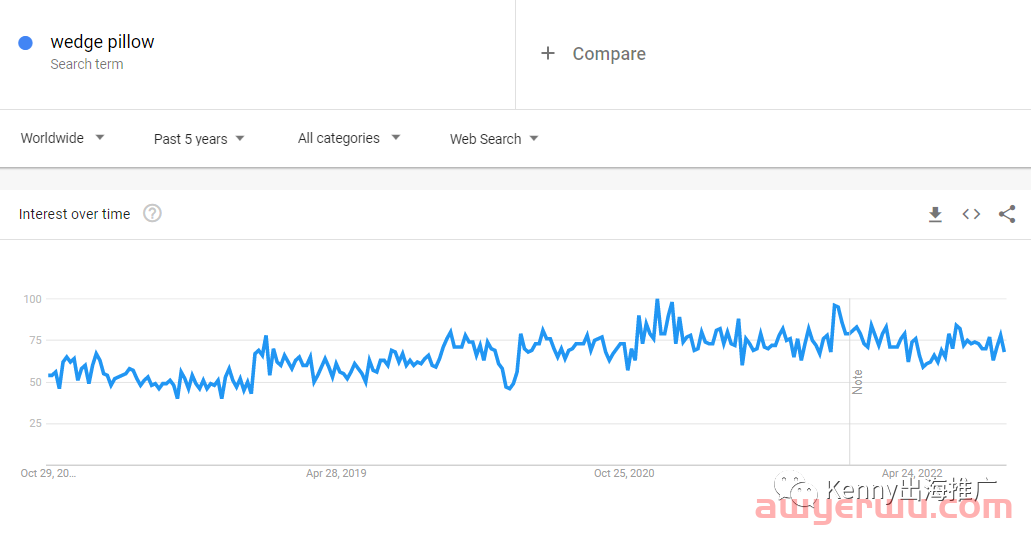Click the highest peak at 100
Viewport: 1031px width, 538px height.
pyautogui.click(x=657, y=301)
